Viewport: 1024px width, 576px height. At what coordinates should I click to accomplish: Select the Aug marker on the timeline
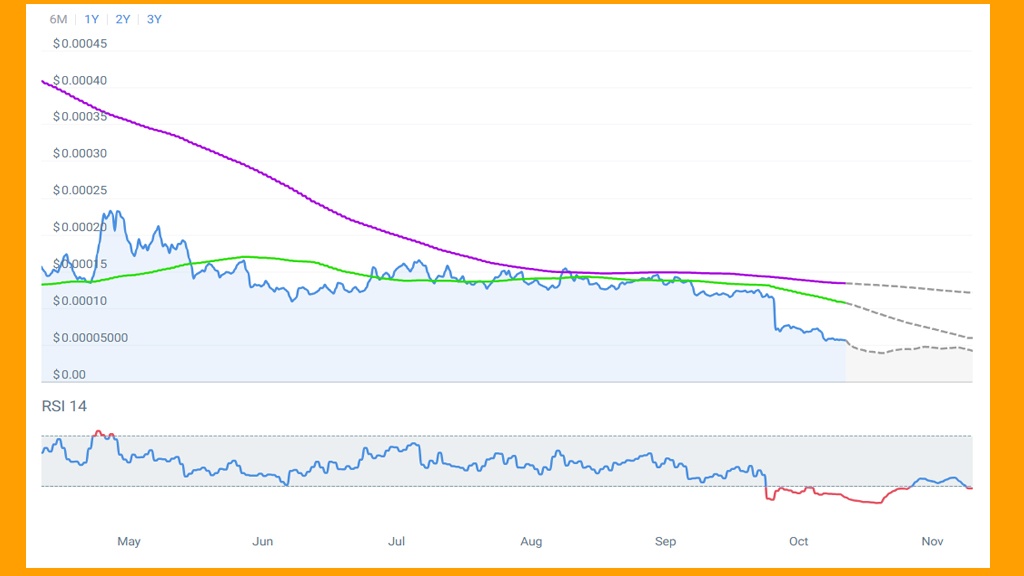(531, 542)
